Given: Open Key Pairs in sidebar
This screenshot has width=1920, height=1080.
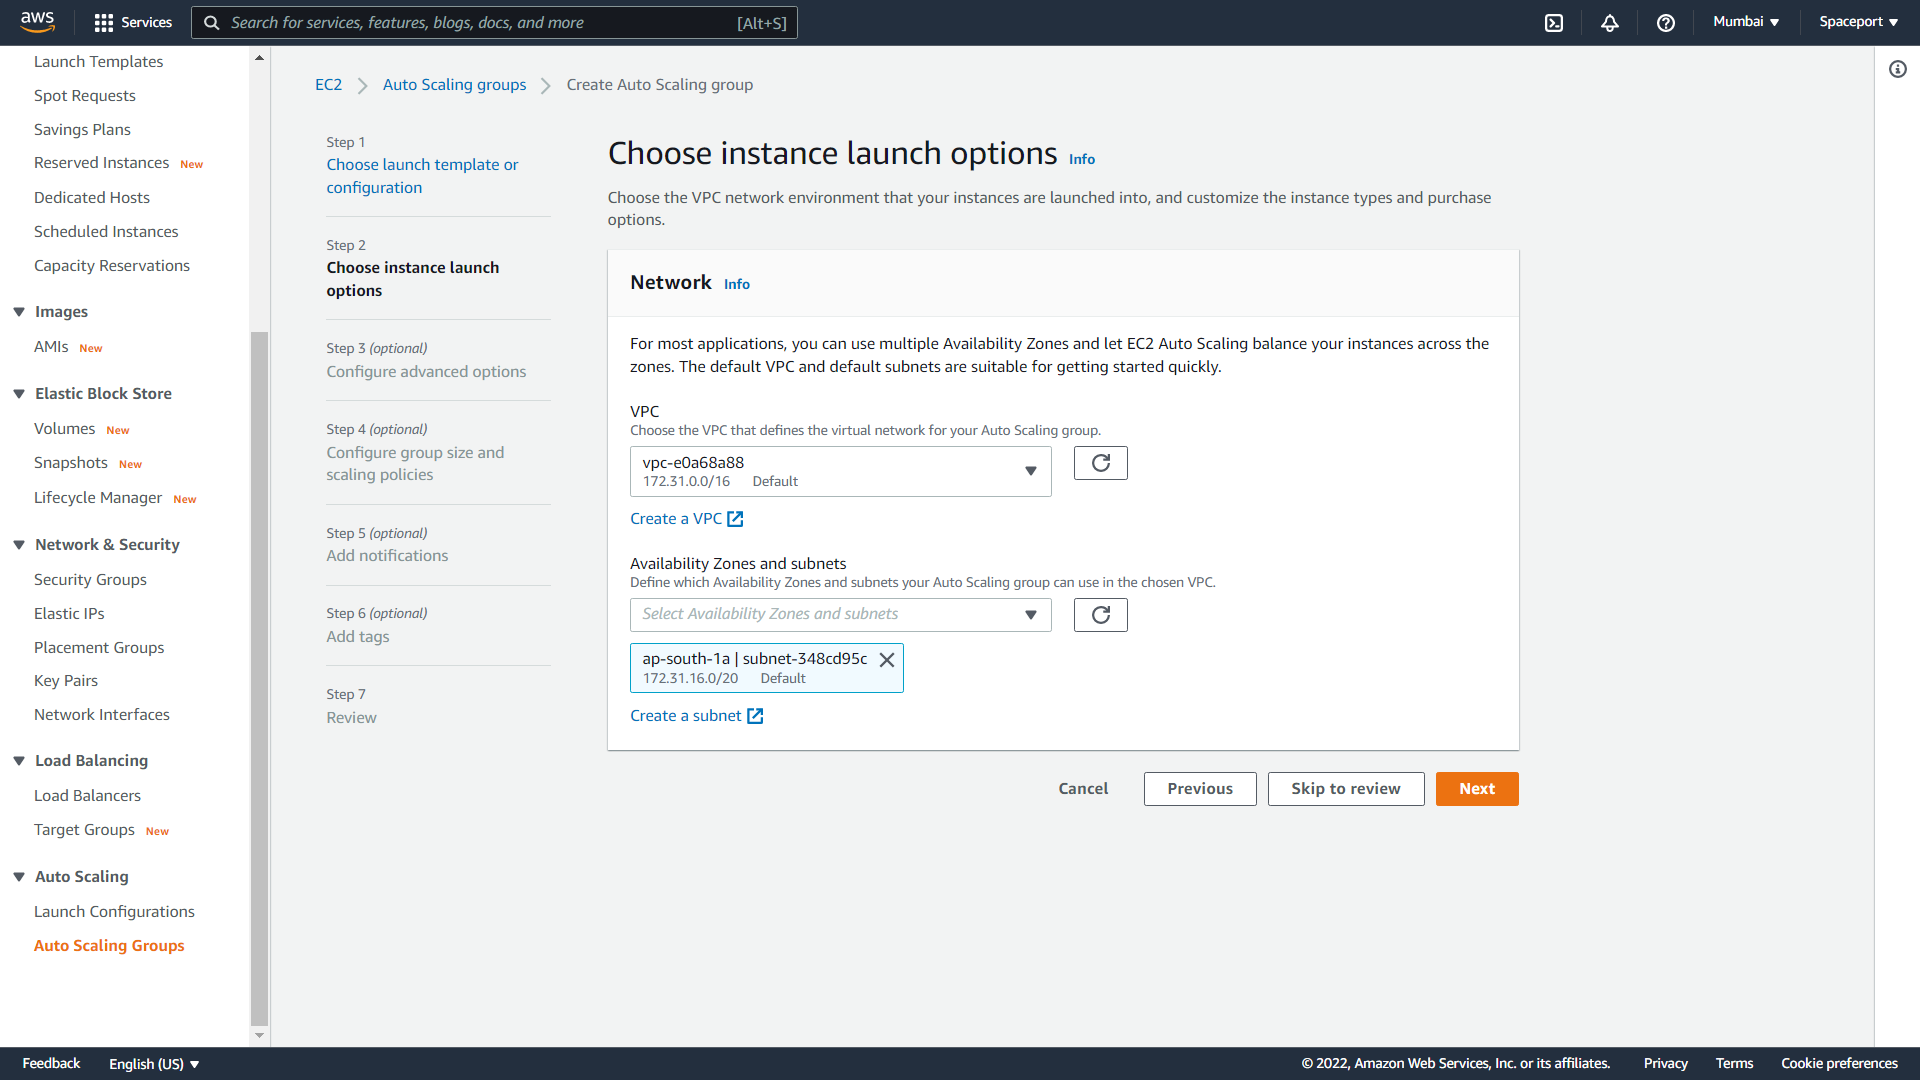Looking at the screenshot, I should (66, 681).
